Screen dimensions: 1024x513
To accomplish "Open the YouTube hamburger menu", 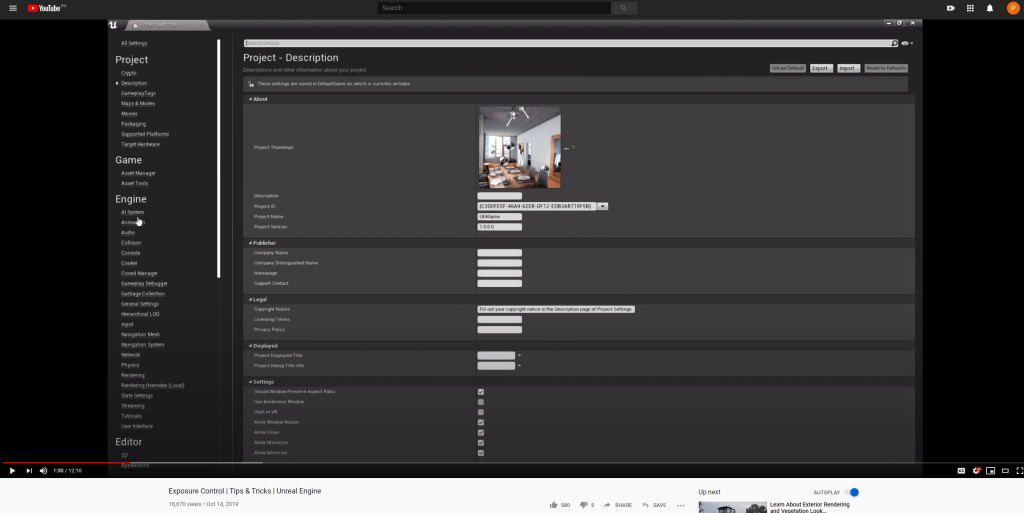I will click(x=12, y=8).
